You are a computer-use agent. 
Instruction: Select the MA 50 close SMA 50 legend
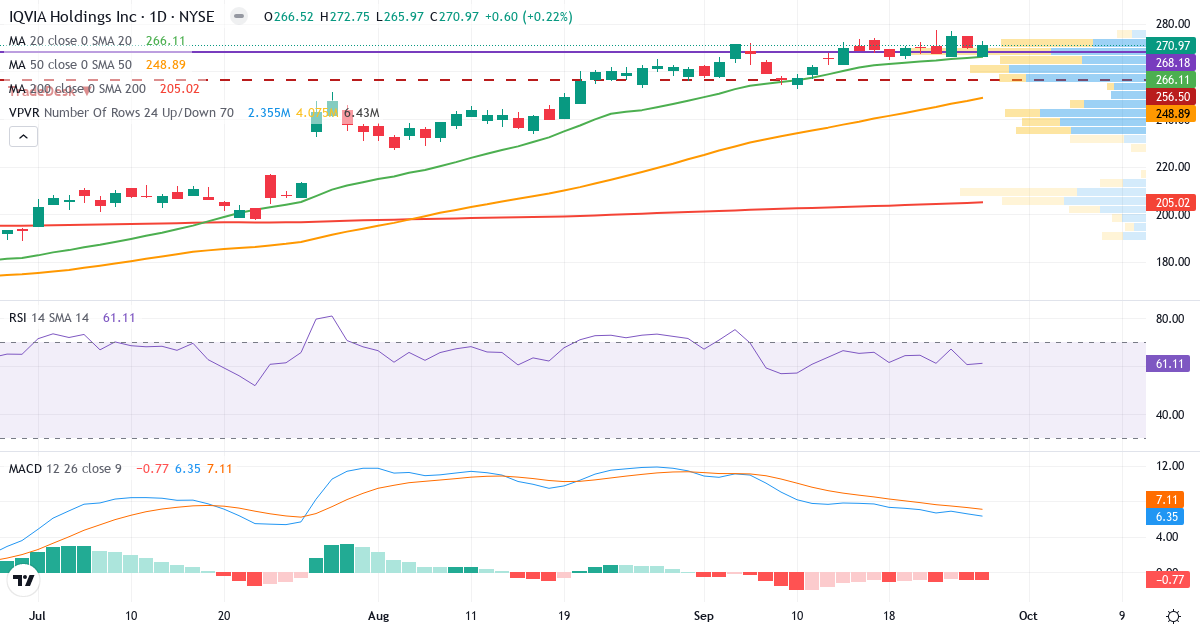point(70,65)
